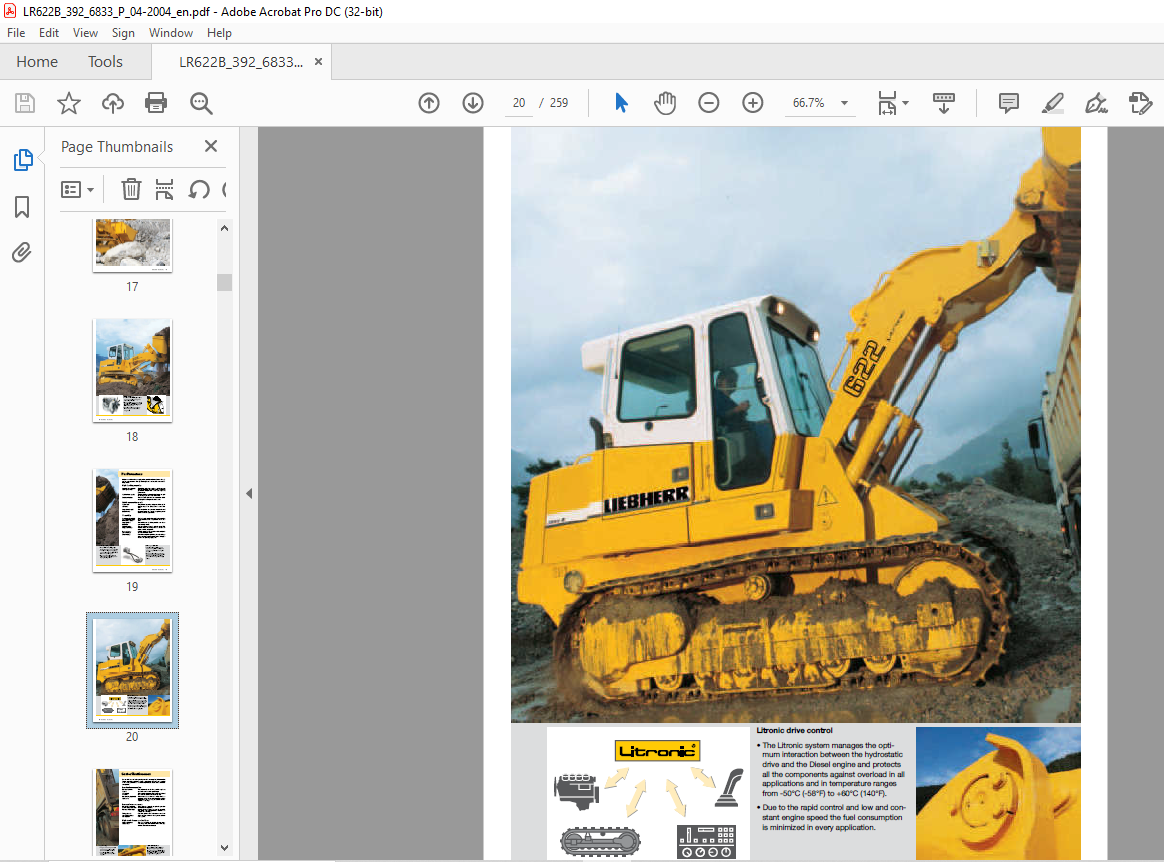Click the '259' total pages text

559,103
